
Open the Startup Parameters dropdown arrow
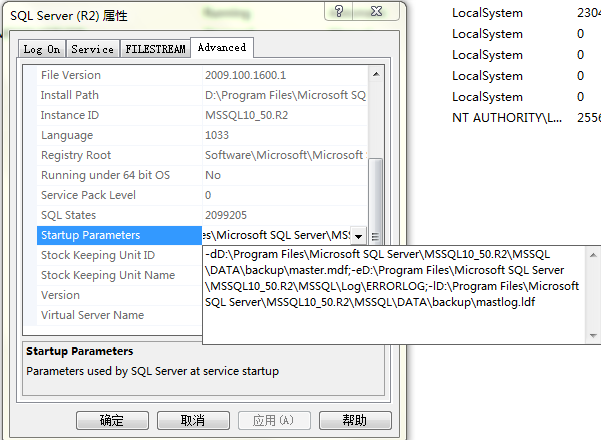[358, 236]
